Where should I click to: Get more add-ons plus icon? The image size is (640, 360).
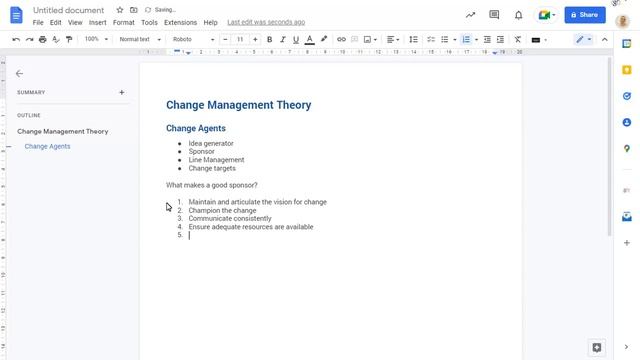pos(627,243)
